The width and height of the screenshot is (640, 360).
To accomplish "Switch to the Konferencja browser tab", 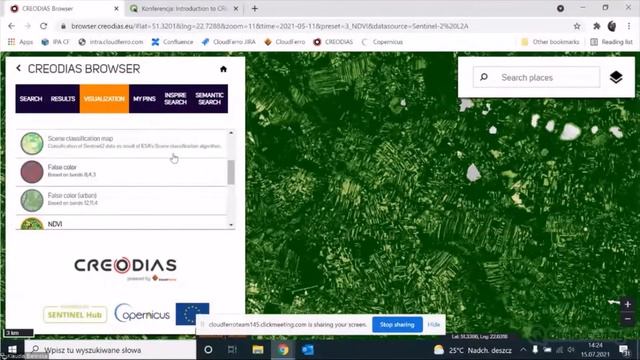I will pos(184,9).
